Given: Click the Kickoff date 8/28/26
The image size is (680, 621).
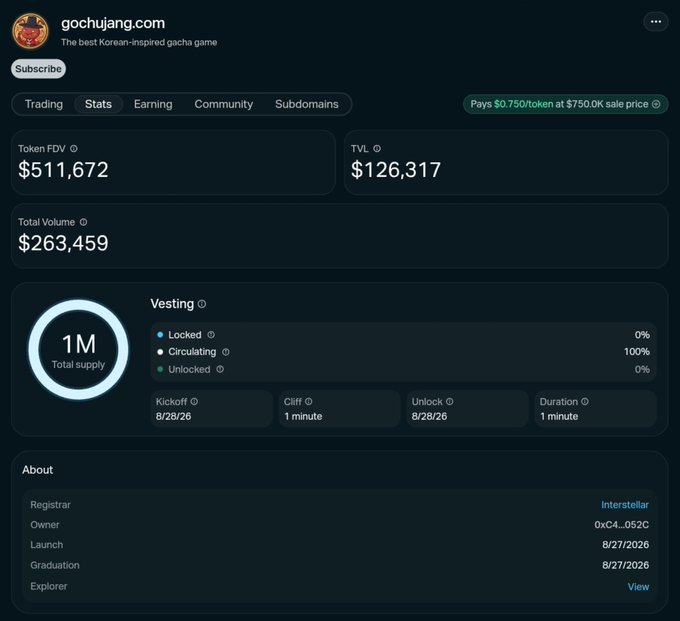Looking at the screenshot, I should [173, 416].
